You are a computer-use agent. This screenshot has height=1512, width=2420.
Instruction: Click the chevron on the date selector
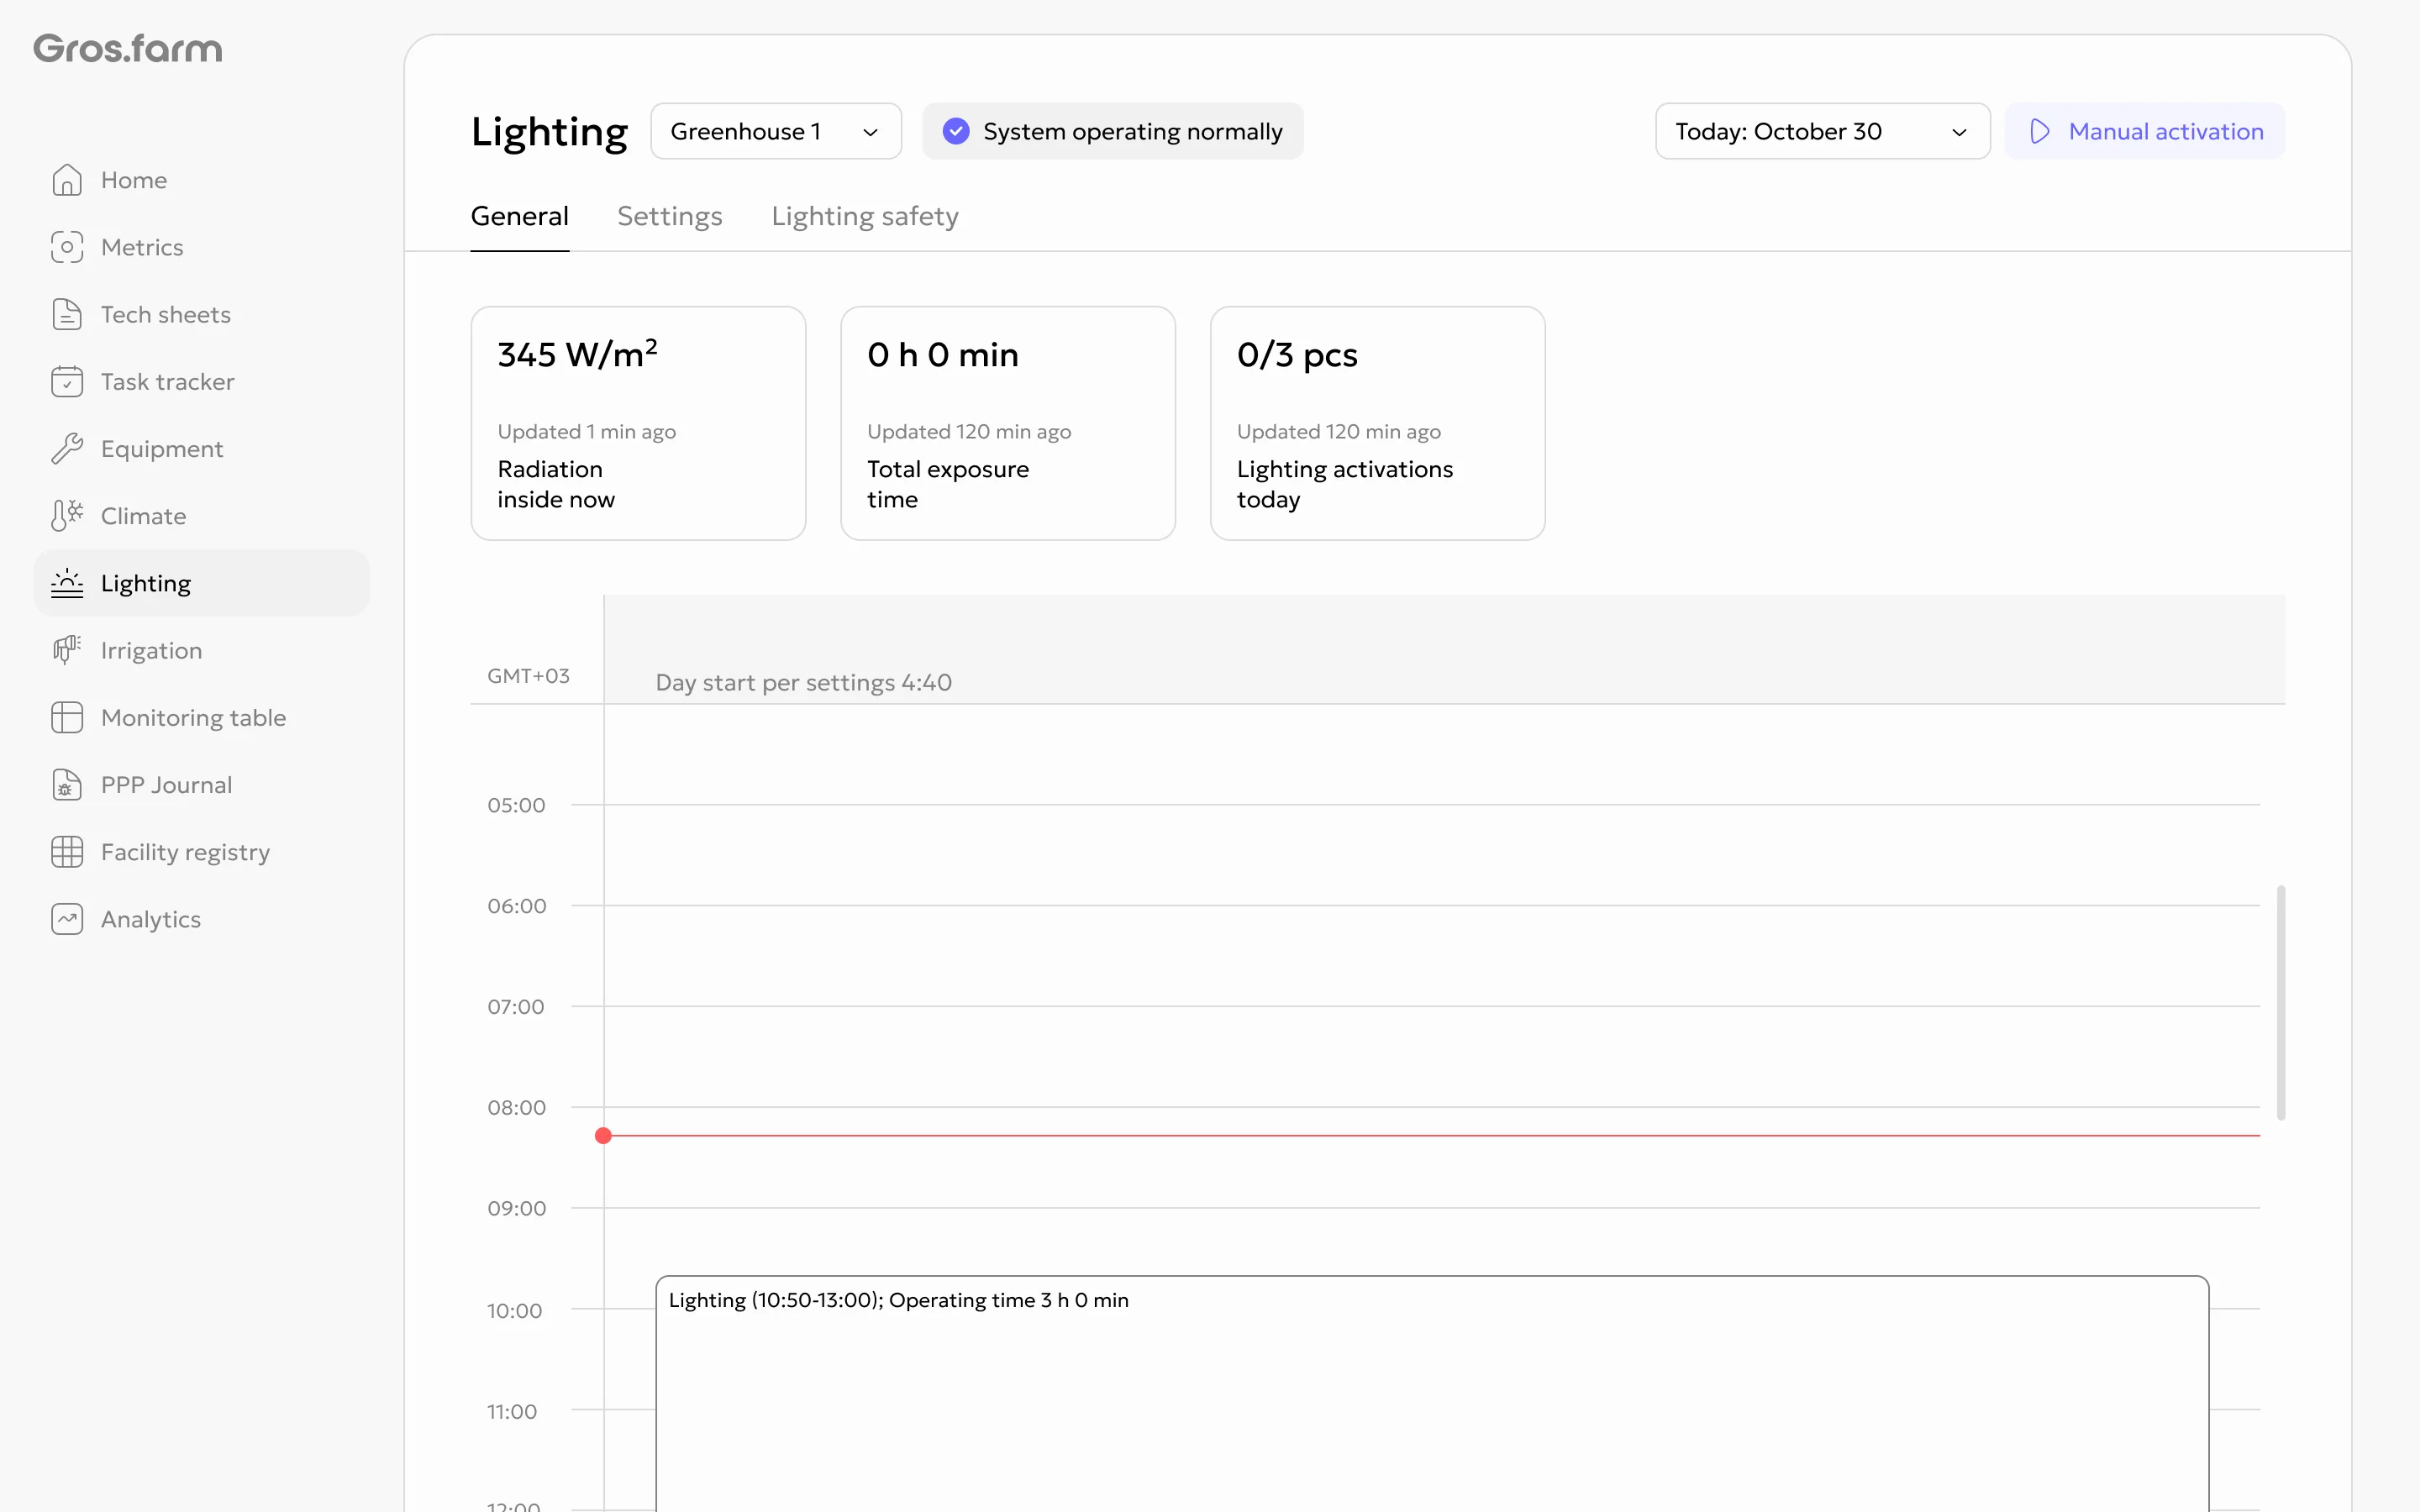[1959, 132]
